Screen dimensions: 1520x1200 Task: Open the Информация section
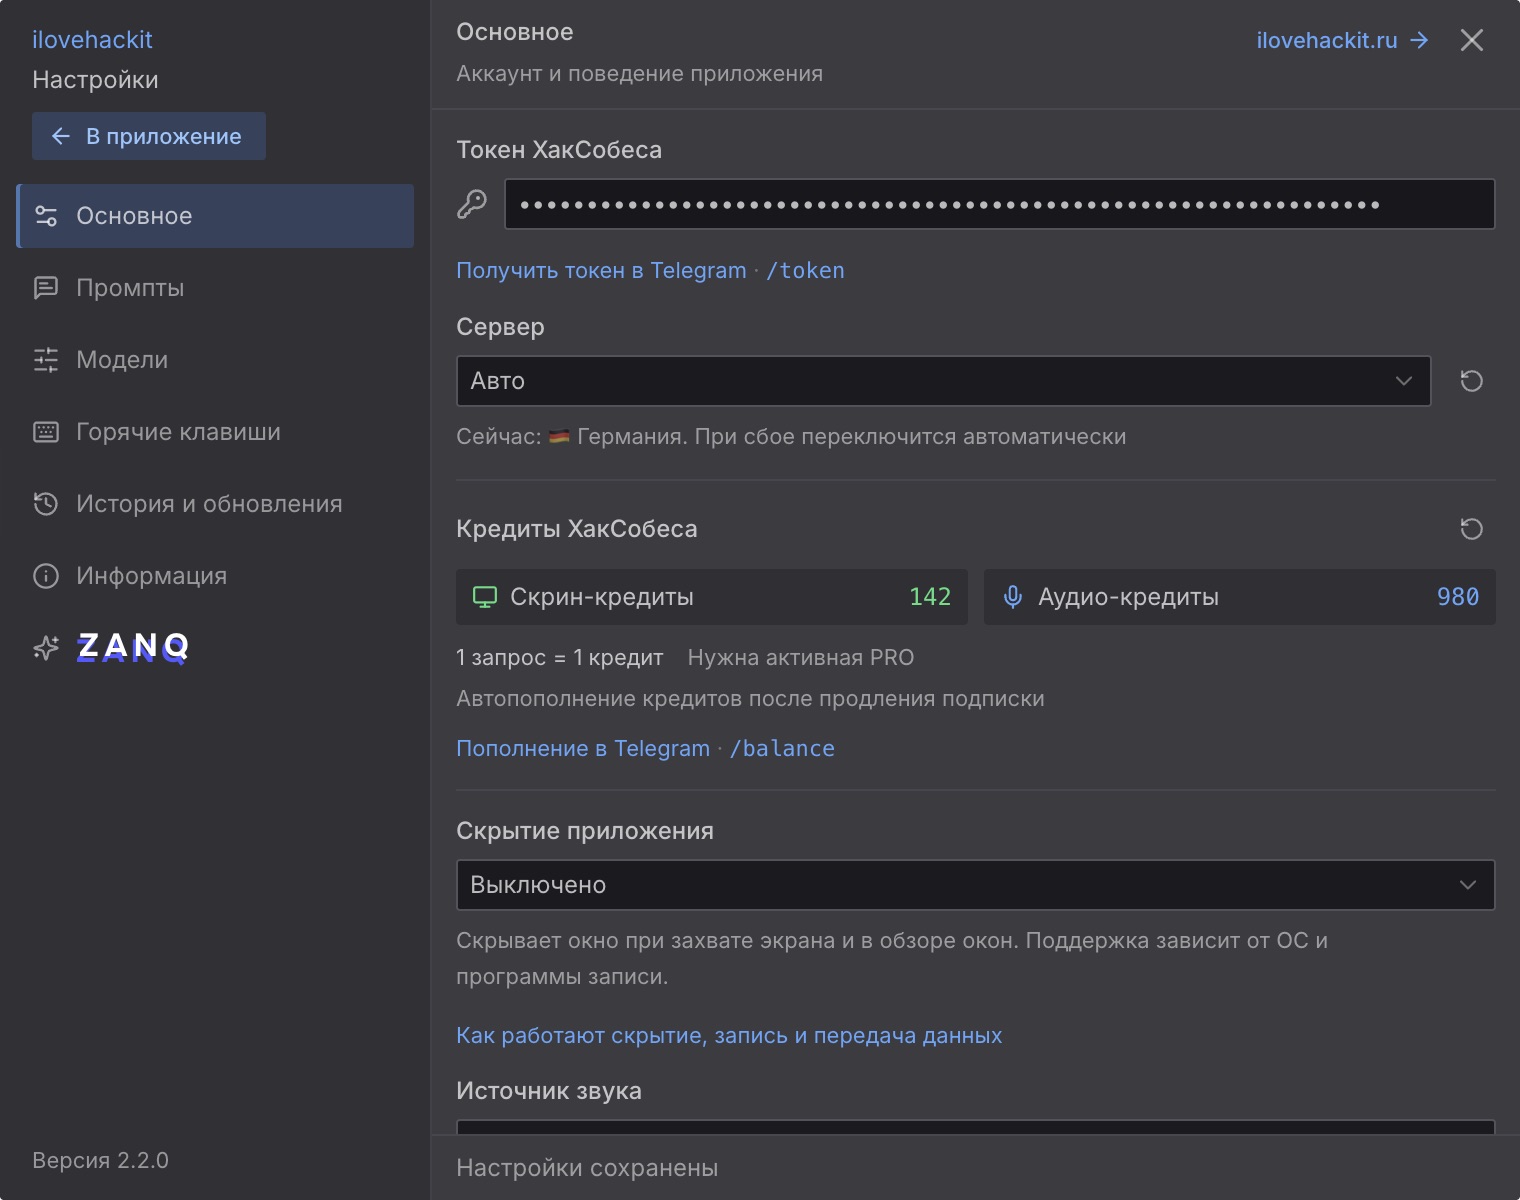[x=215, y=576]
